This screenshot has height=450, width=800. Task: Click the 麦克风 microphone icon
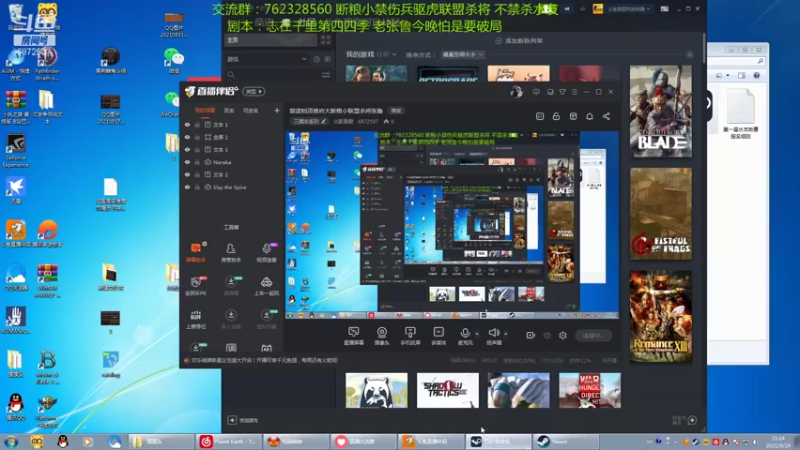click(465, 333)
